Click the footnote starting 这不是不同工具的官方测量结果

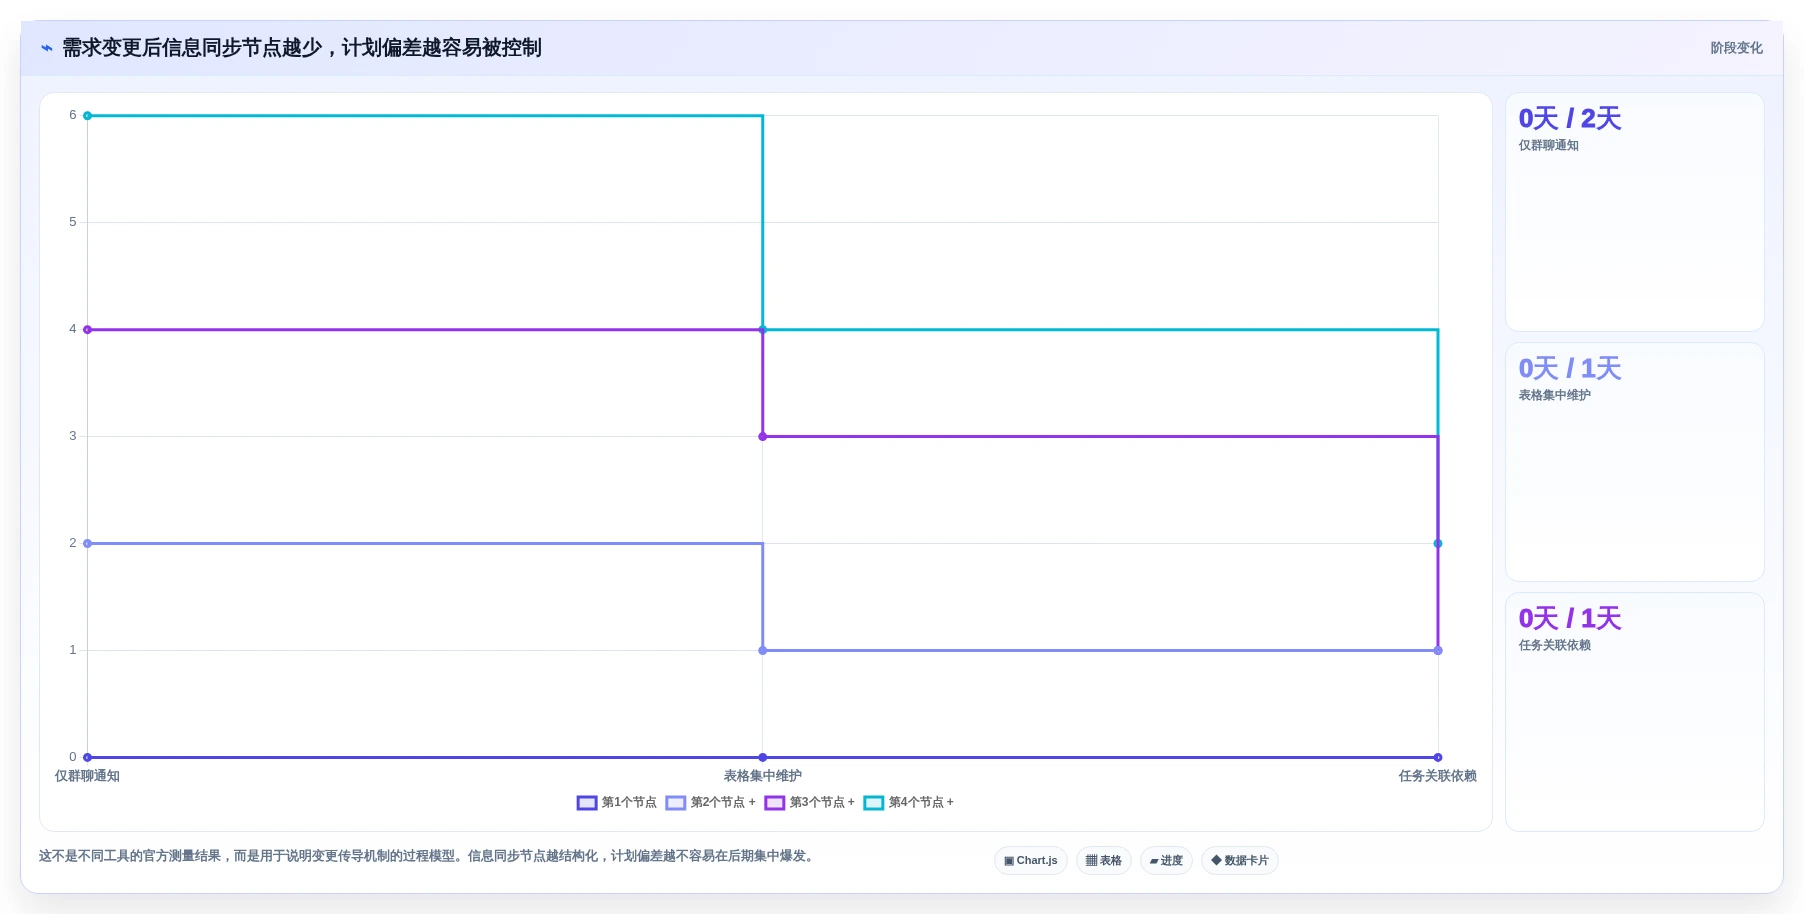click(428, 856)
